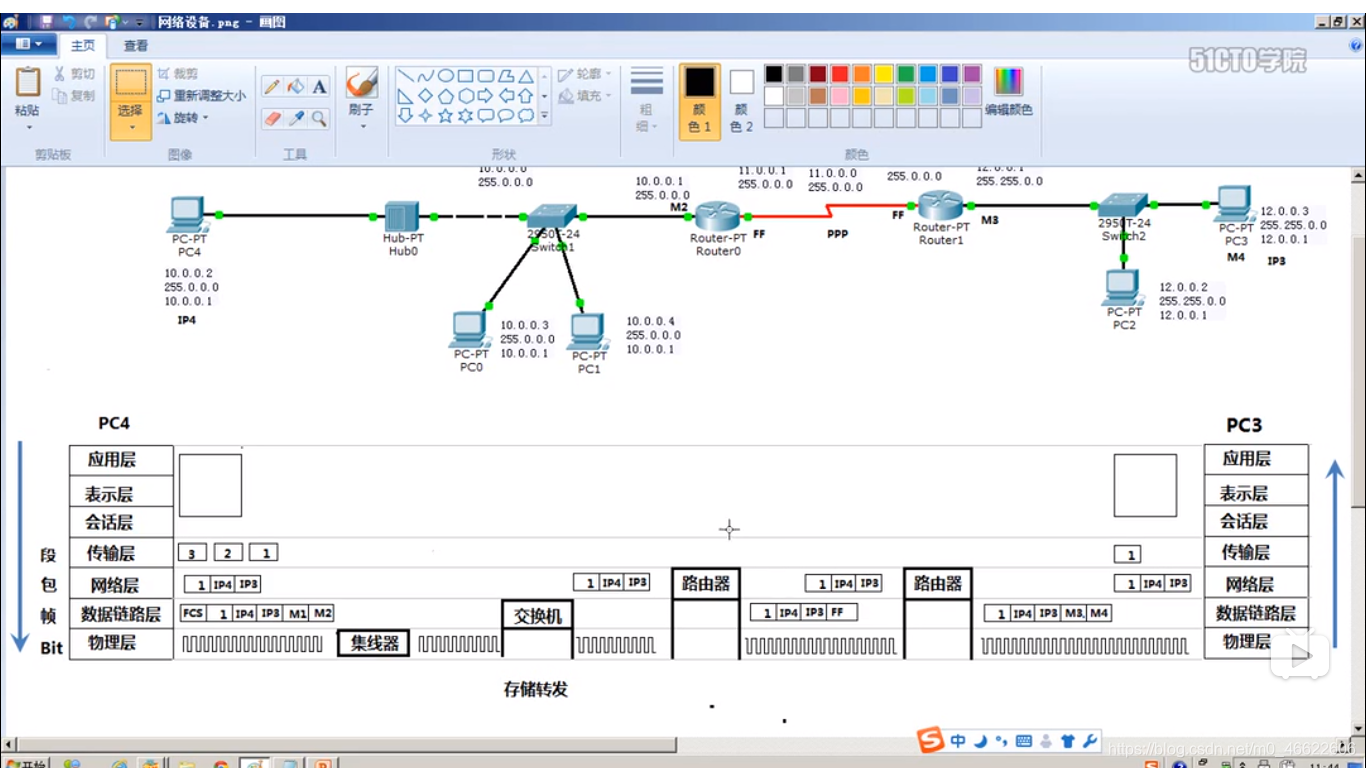
Task: Click the Brushes (刷子) icon
Action: pyautogui.click(x=361, y=83)
